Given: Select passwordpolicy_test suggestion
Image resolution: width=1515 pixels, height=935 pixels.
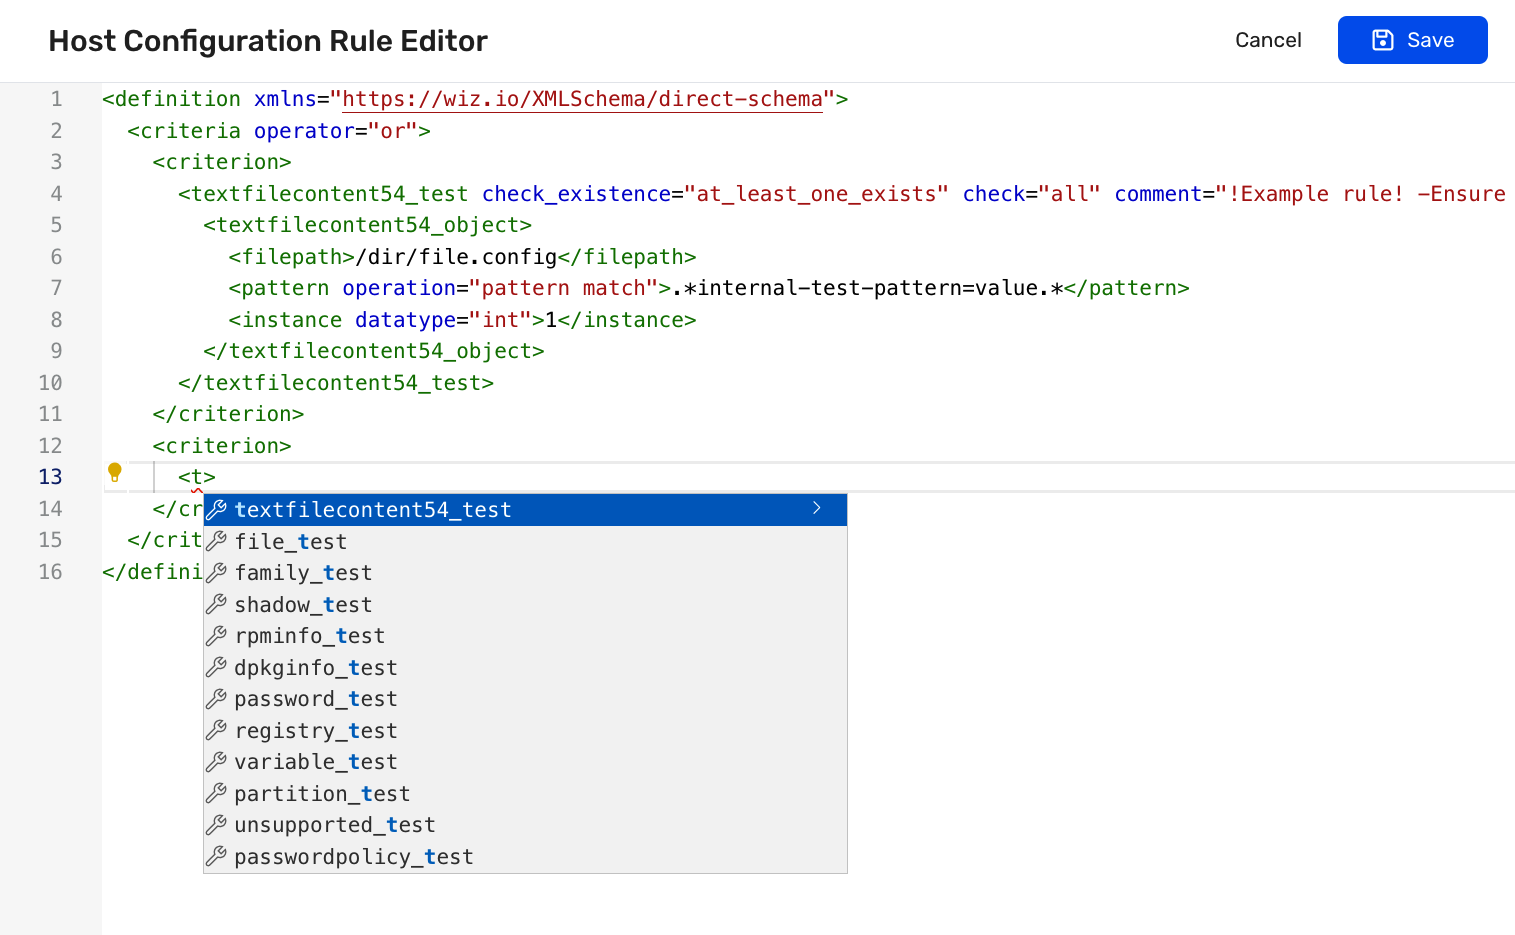Looking at the screenshot, I should [525, 857].
